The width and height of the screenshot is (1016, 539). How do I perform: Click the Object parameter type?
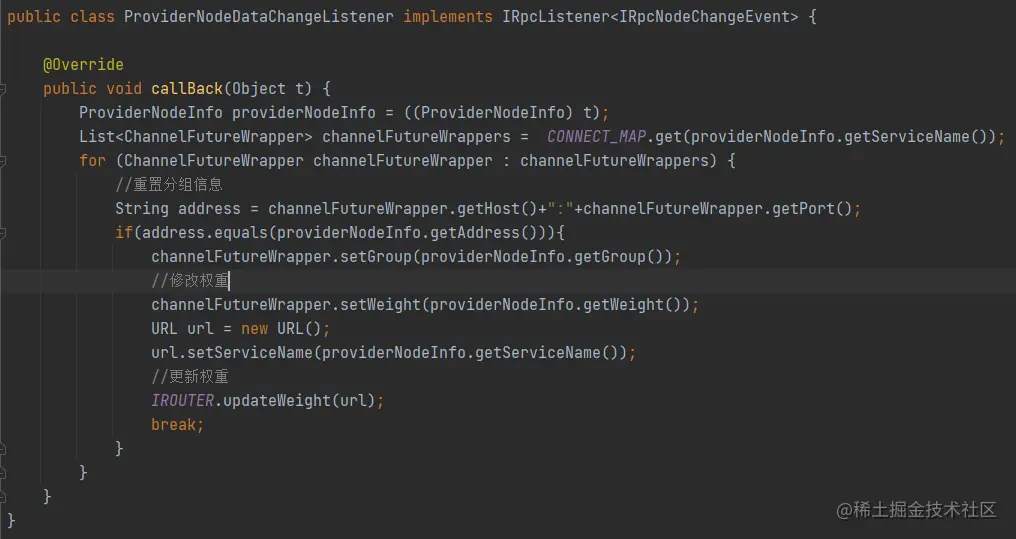(x=259, y=88)
